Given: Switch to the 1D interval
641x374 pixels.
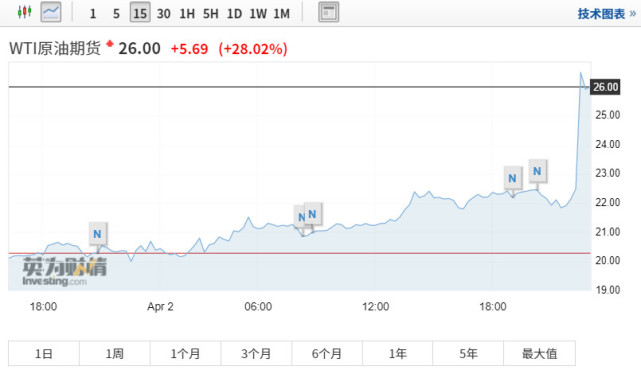Looking at the screenshot, I should (234, 13).
